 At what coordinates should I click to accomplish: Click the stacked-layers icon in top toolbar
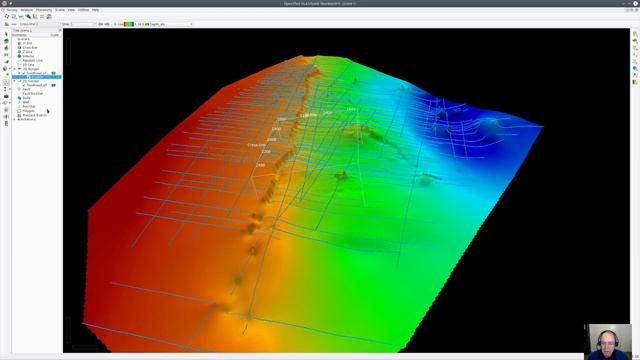coord(49,17)
